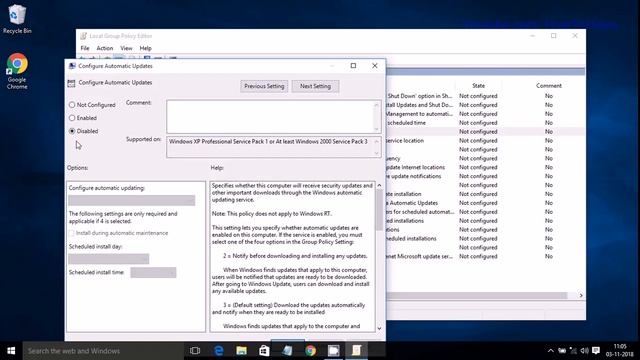Open the volume control in system tray
Viewport: 640px width, 360px height.
584,351
